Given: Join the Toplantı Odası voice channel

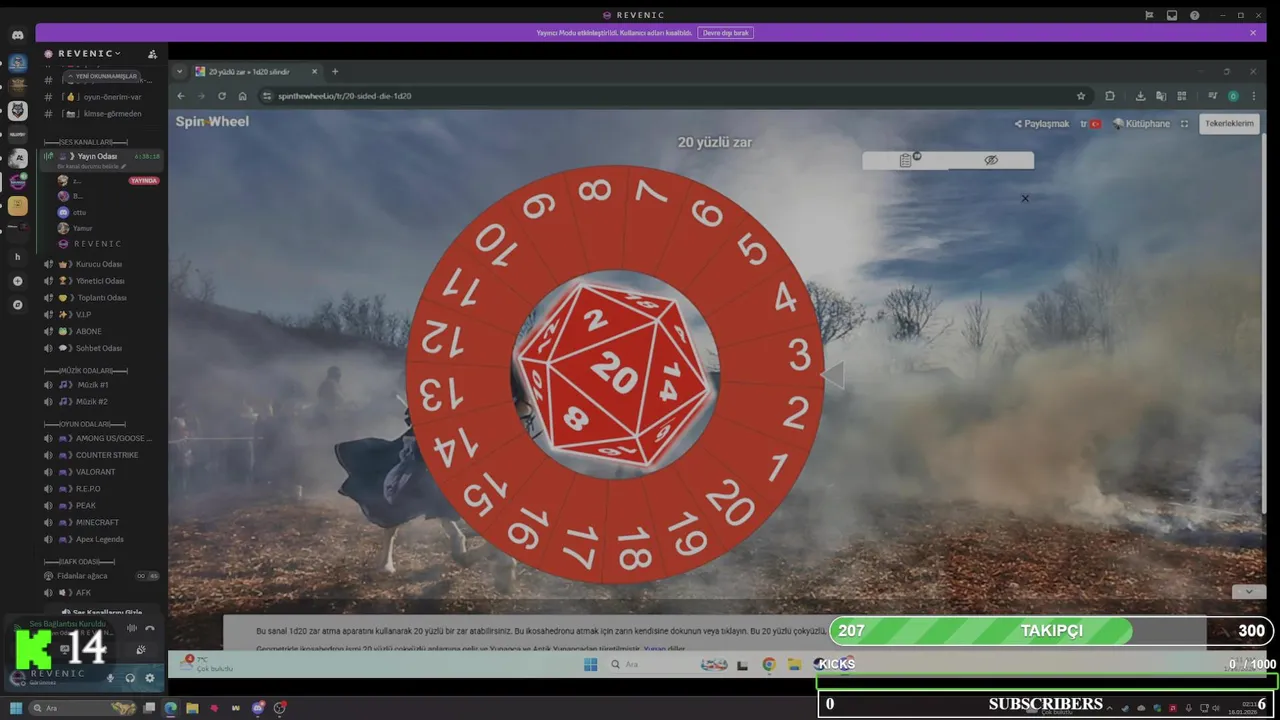Looking at the screenshot, I should pos(101,298).
